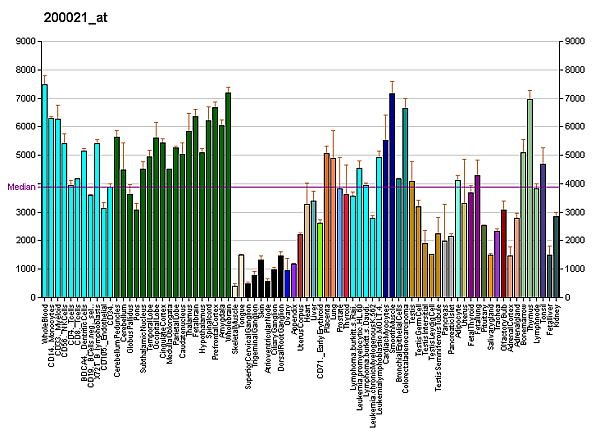The height and width of the screenshot is (434, 600).
Task: Click 9000 on the right y-axis
Action: point(576,41)
